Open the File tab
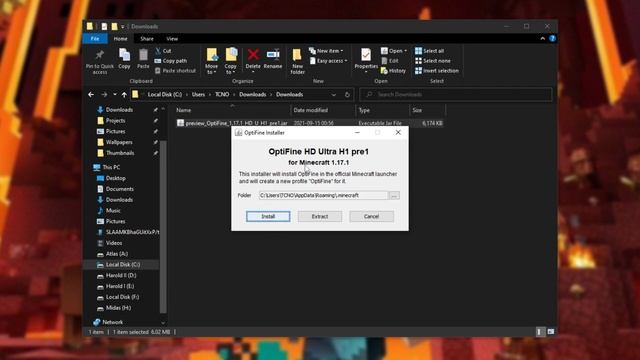The image size is (640, 360). point(95,39)
